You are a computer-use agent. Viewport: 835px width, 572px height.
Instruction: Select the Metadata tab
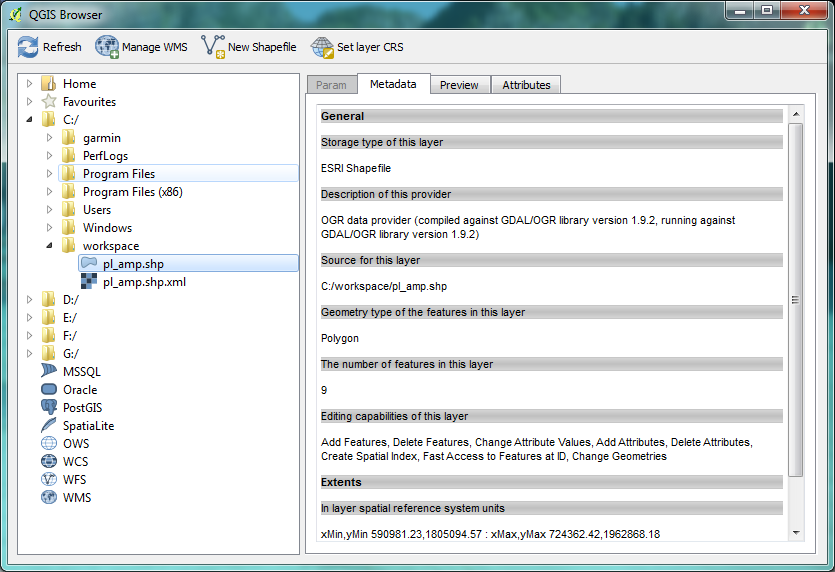(394, 84)
